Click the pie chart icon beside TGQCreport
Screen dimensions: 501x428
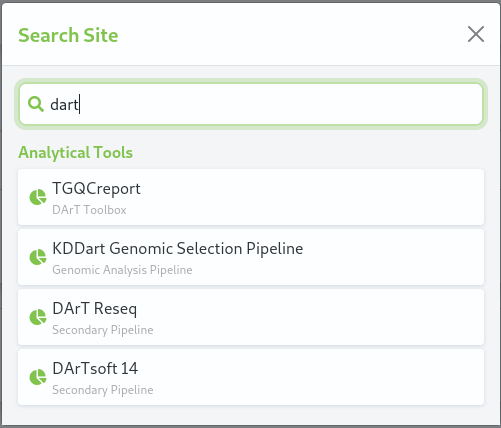tap(38, 197)
